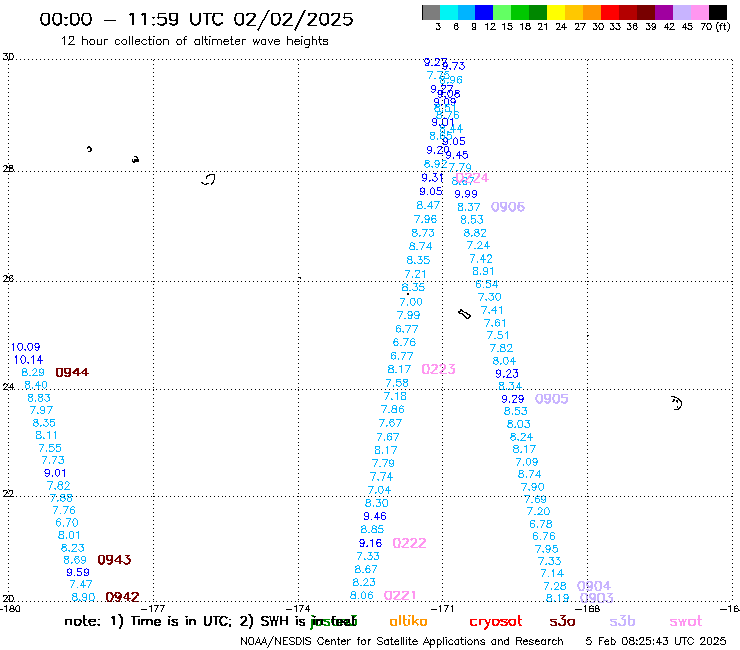Click the wave height value 8.06
The image size is (740, 650).
[362, 596]
